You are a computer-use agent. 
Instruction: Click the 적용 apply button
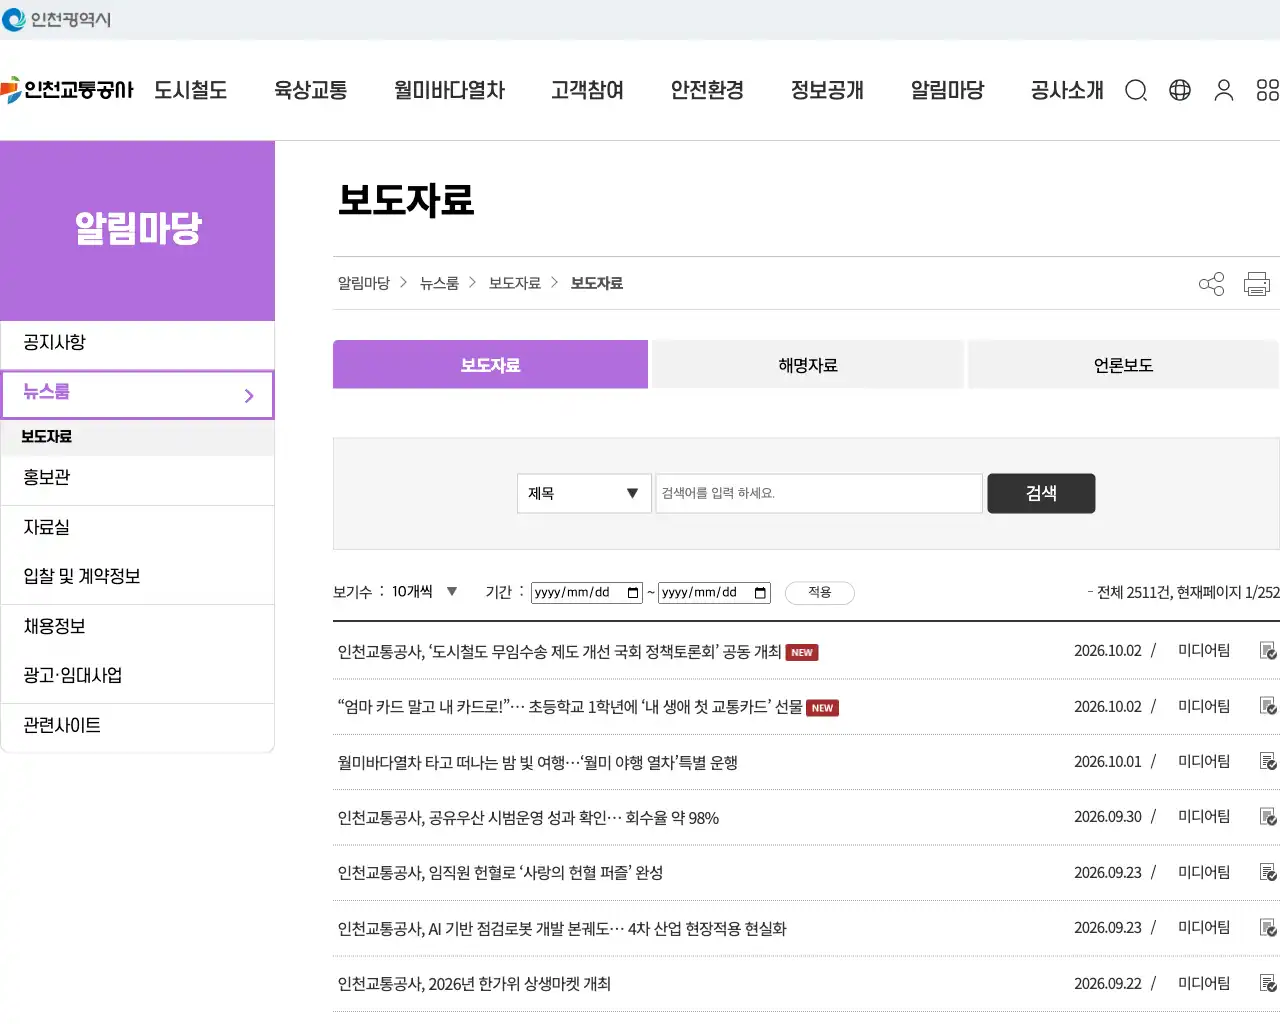[820, 593]
